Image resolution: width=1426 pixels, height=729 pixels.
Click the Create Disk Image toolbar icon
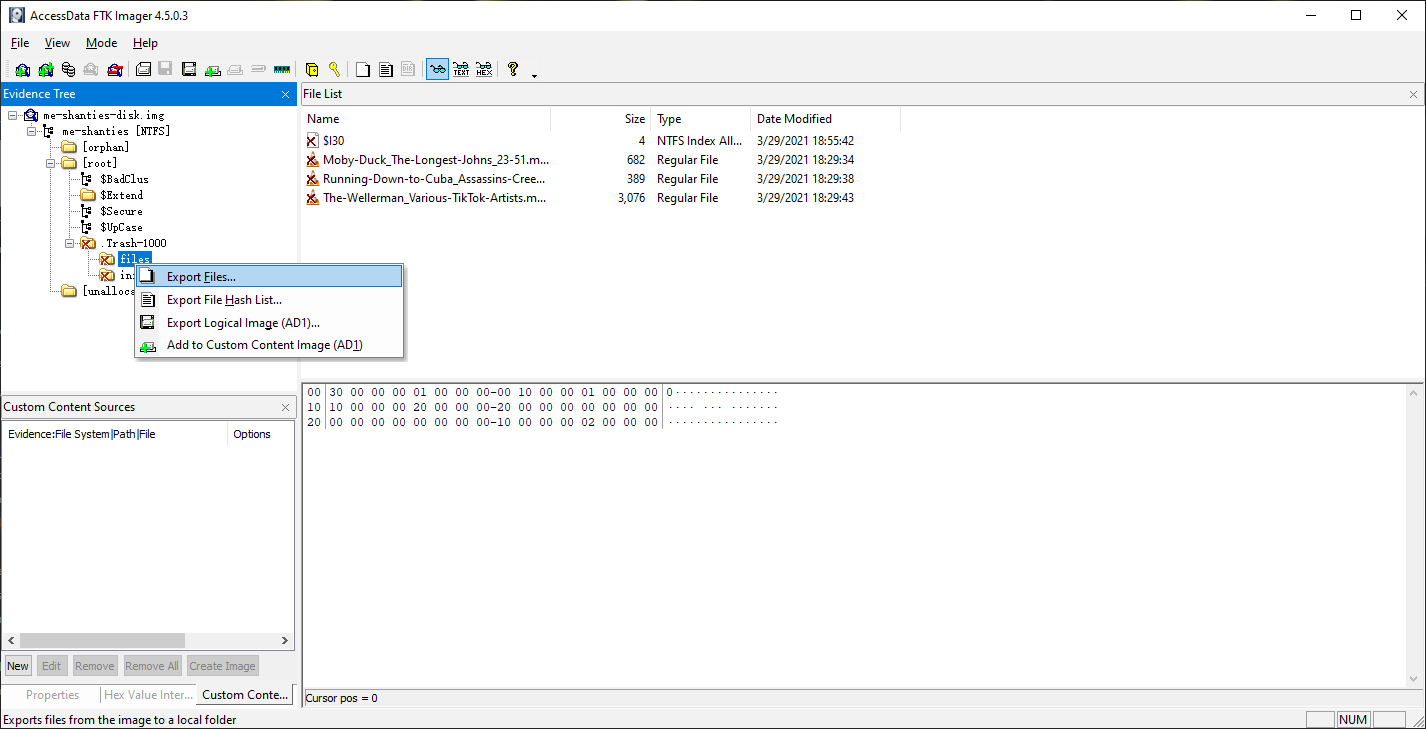click(x=143, y=69)
